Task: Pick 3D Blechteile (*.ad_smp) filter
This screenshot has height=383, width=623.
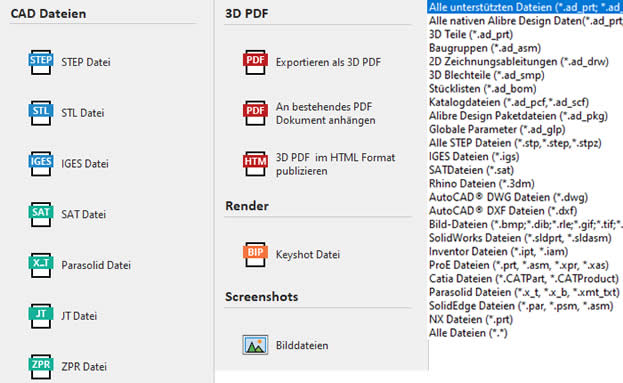Action: pyautogui.click(x=486, y=75)
